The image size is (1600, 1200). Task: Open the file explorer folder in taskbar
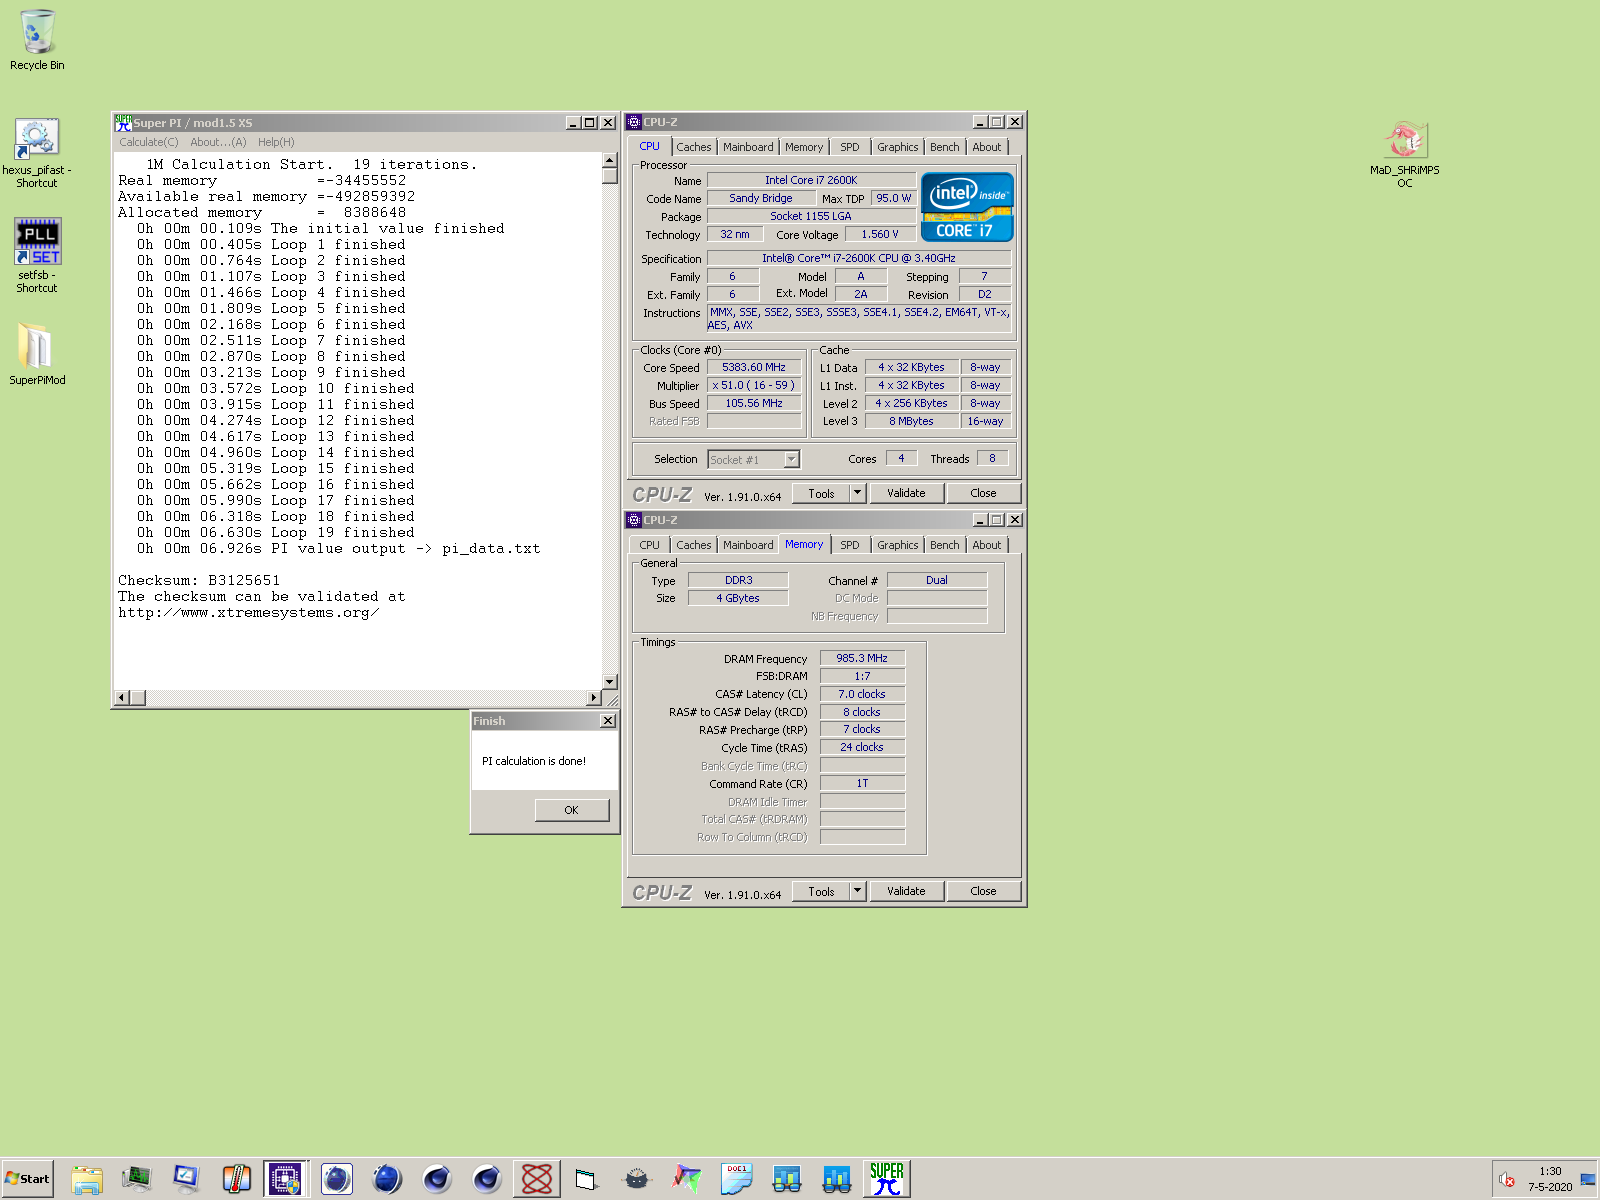point(87,1179)
